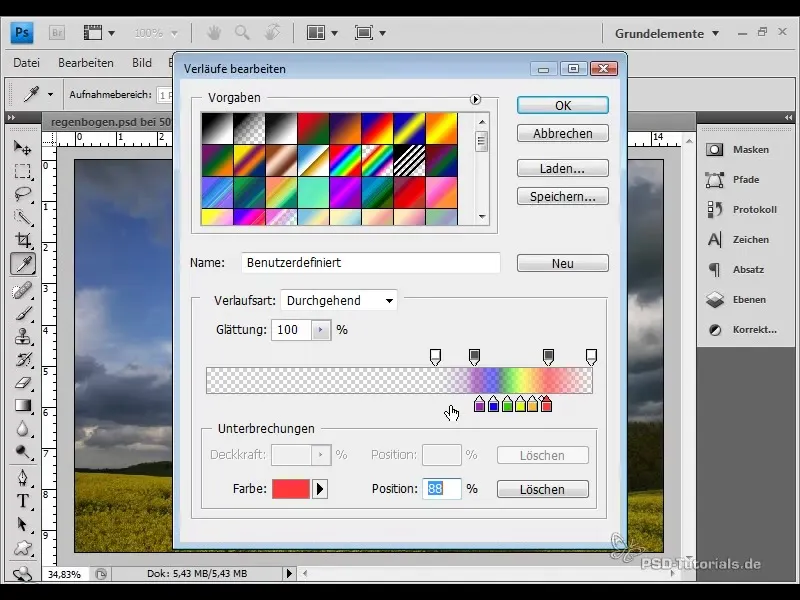Launch Adobe Bridge via Br icon
The image size is (800, 600).
click(57, 33)
